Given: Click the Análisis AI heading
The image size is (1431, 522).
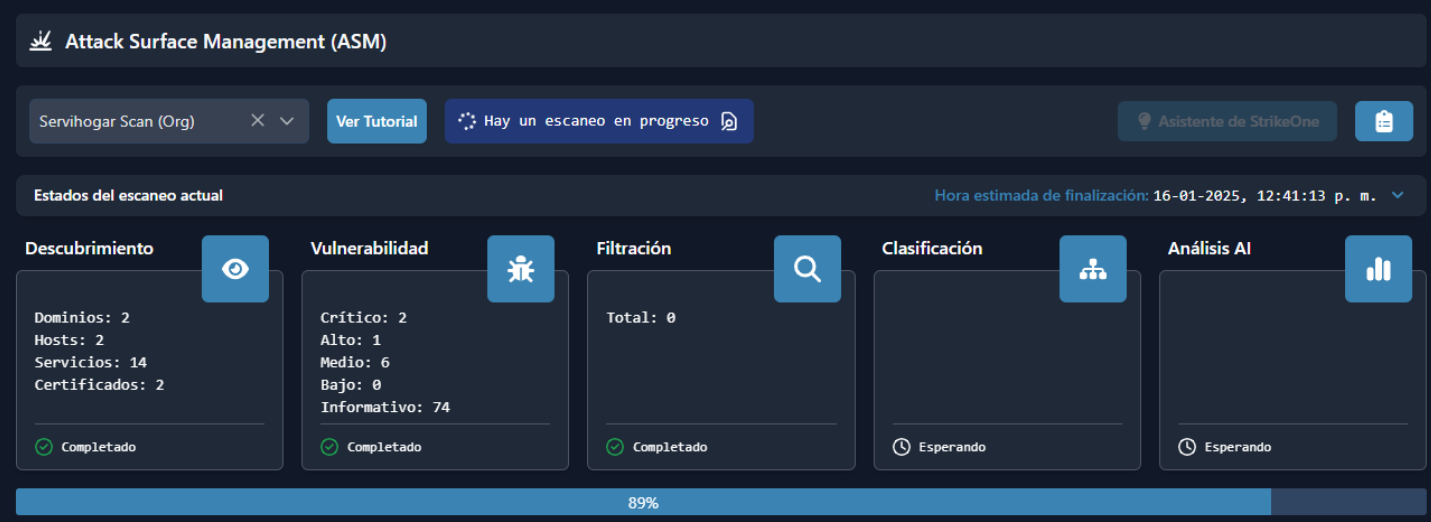Looking at the screenshot, I should 1209,248.
